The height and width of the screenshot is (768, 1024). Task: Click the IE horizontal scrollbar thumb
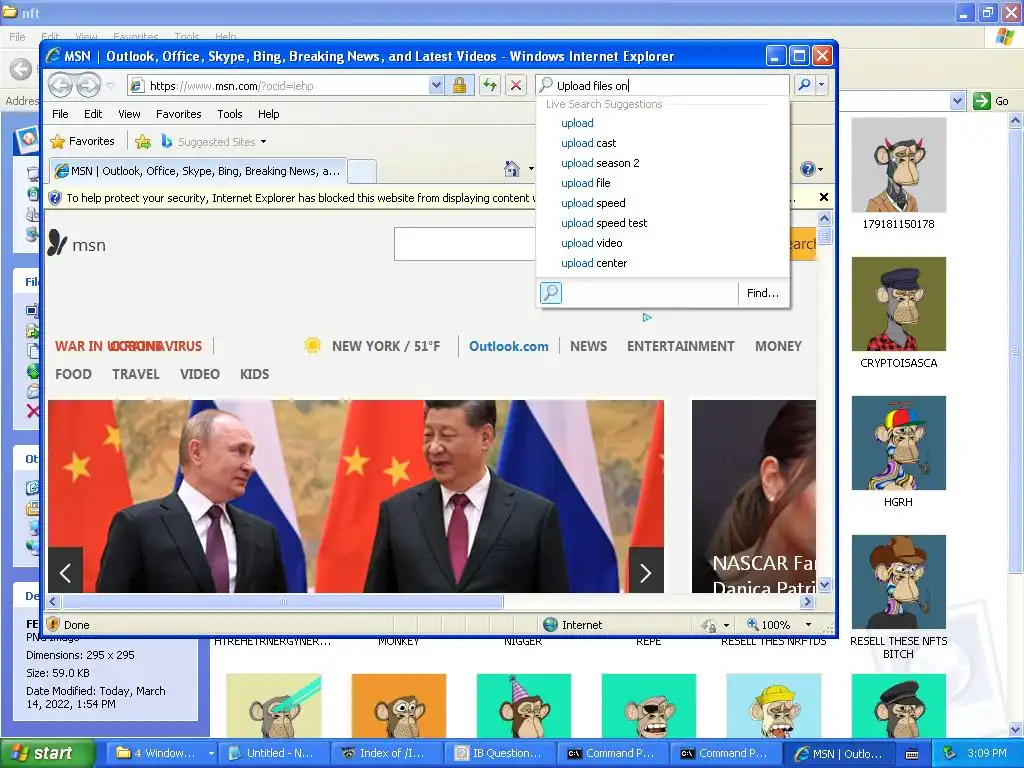pos(283,601)
